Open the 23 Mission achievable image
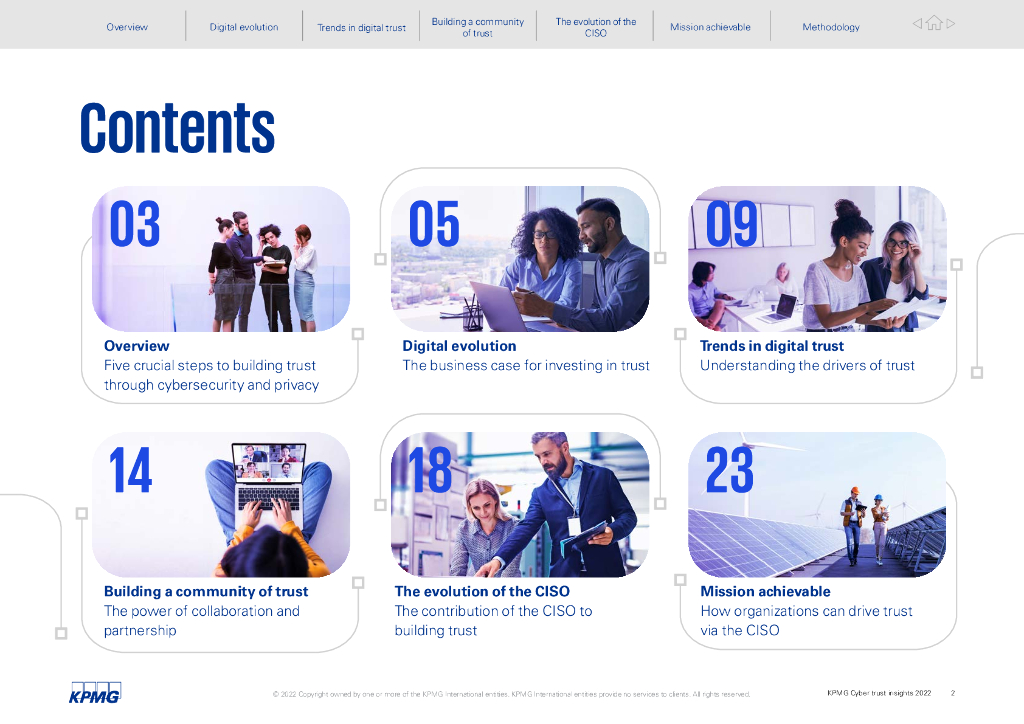The image size is (1024, 724). click(817, 504)
